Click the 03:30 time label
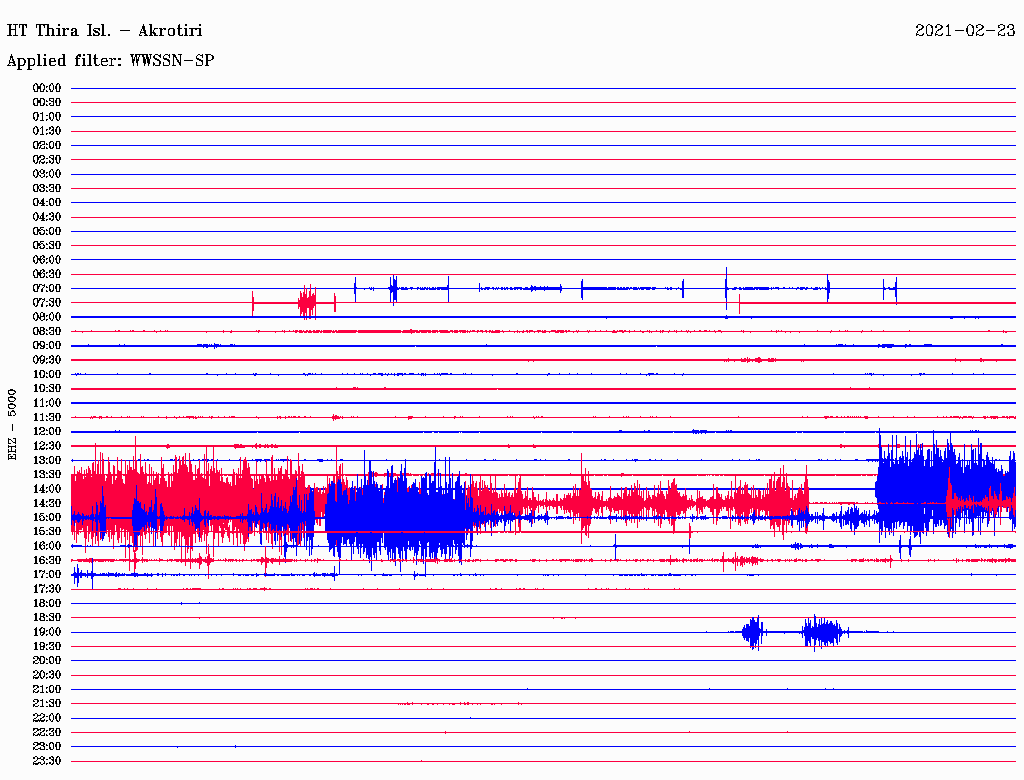This screenshot has height=780, width=1024. point(47,188)
